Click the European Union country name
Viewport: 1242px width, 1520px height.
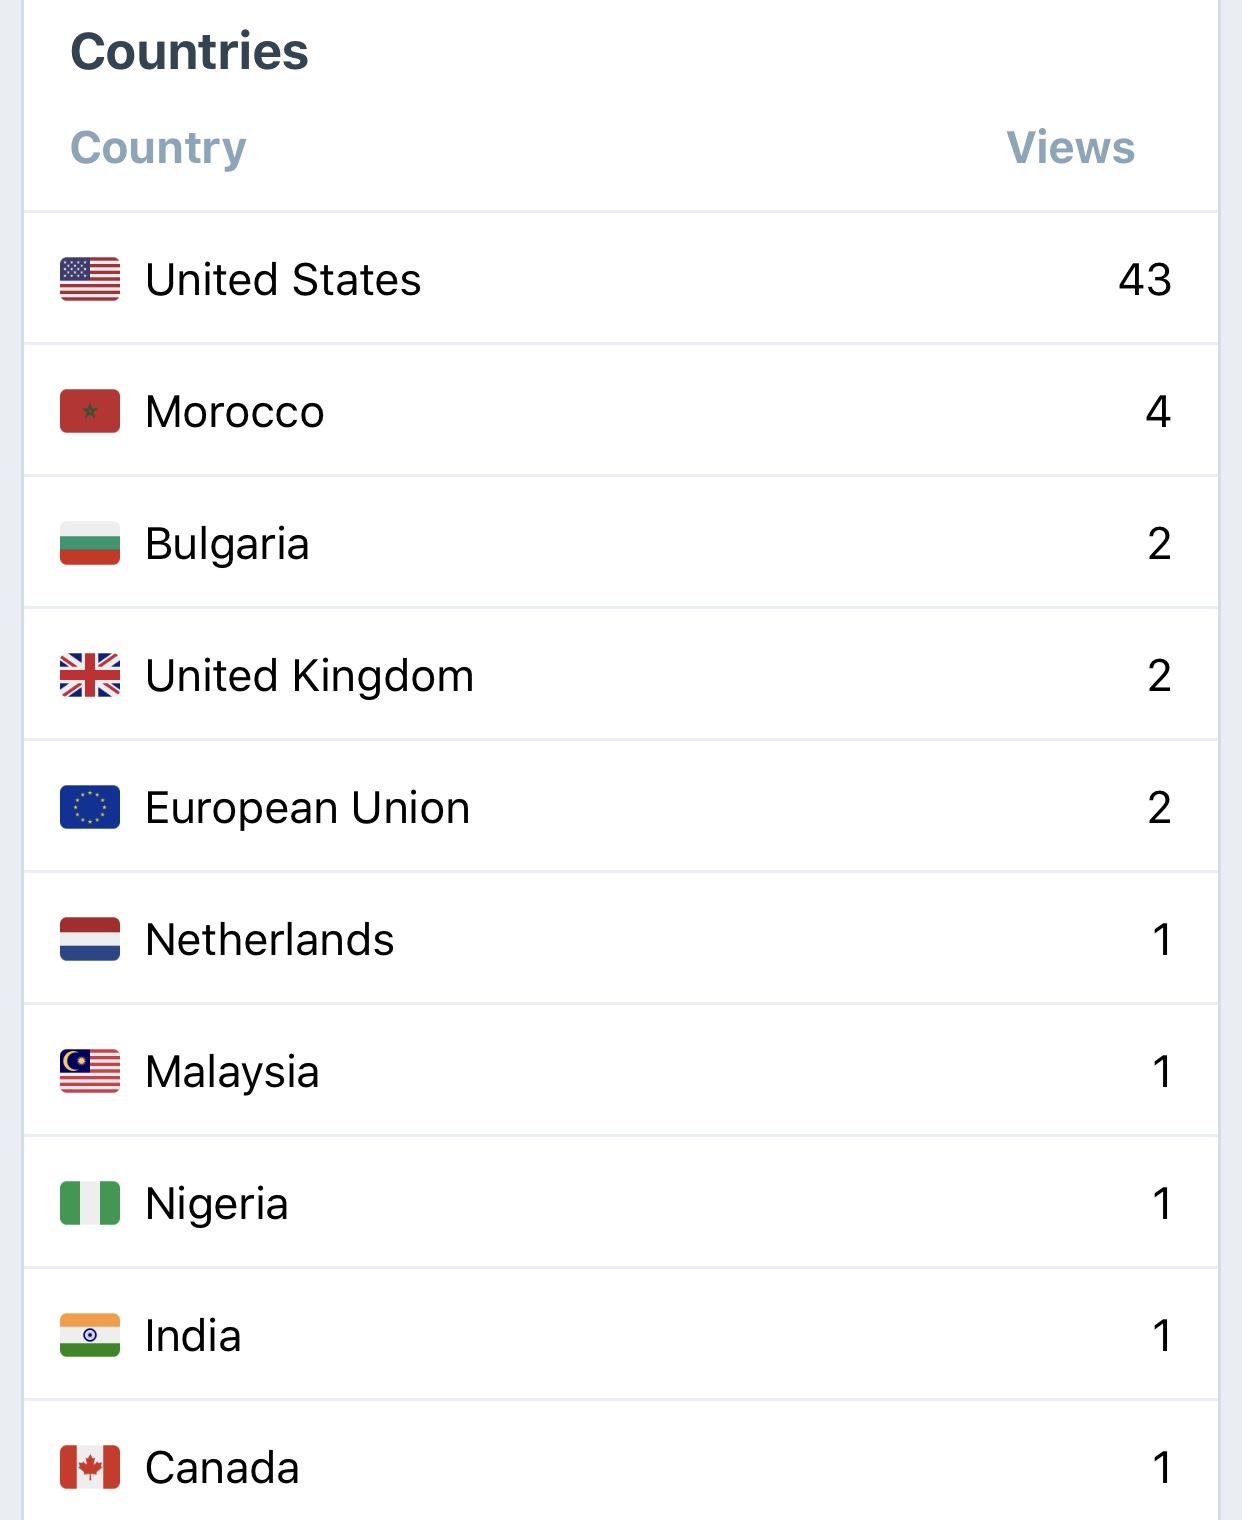(x=307, y=808)
